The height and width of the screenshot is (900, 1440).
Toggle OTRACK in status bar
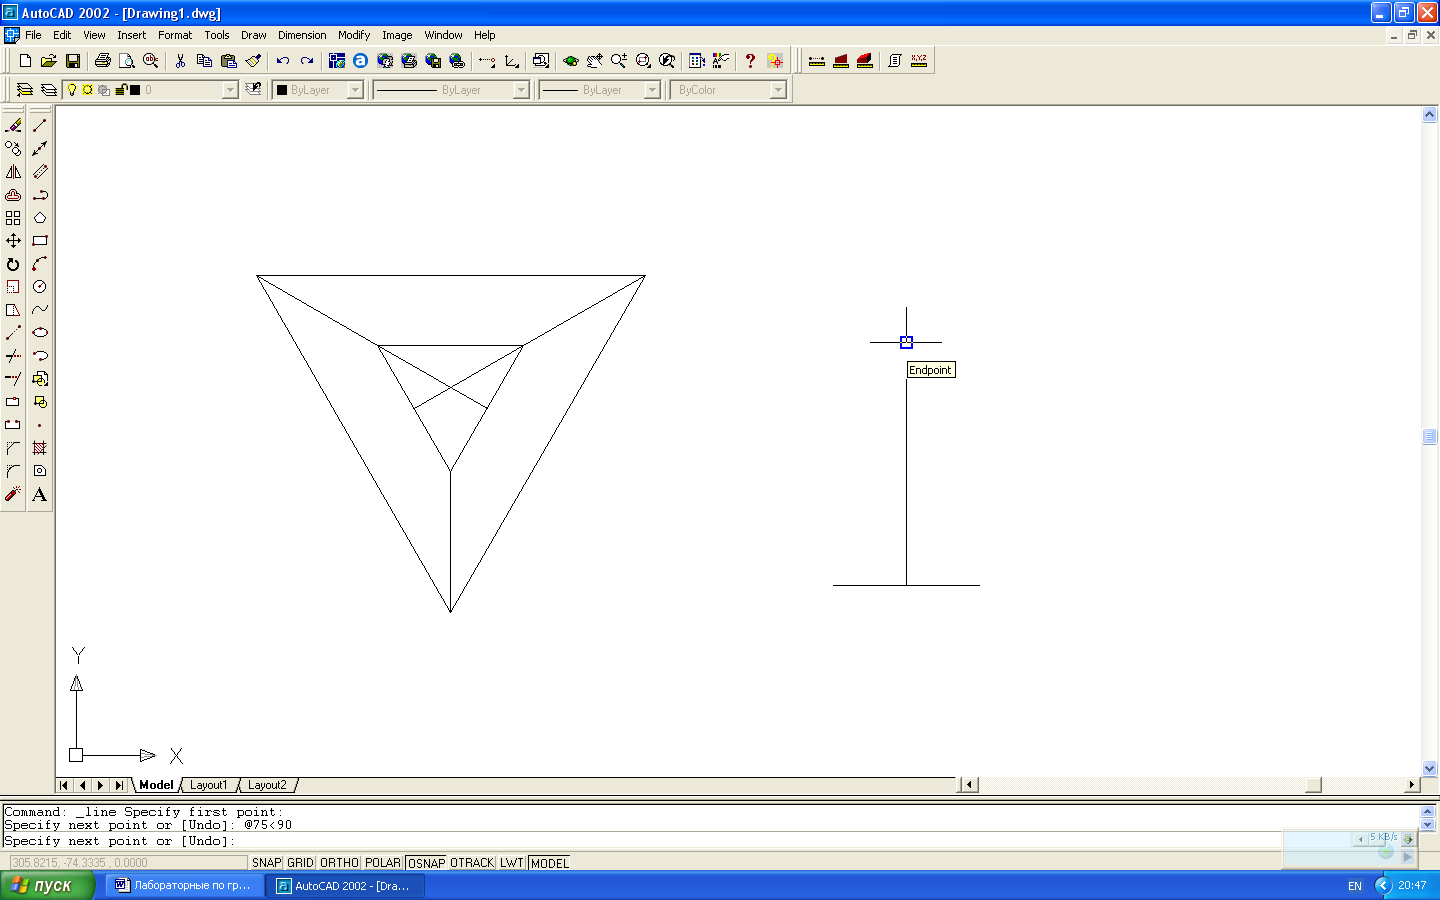[472, 863]
